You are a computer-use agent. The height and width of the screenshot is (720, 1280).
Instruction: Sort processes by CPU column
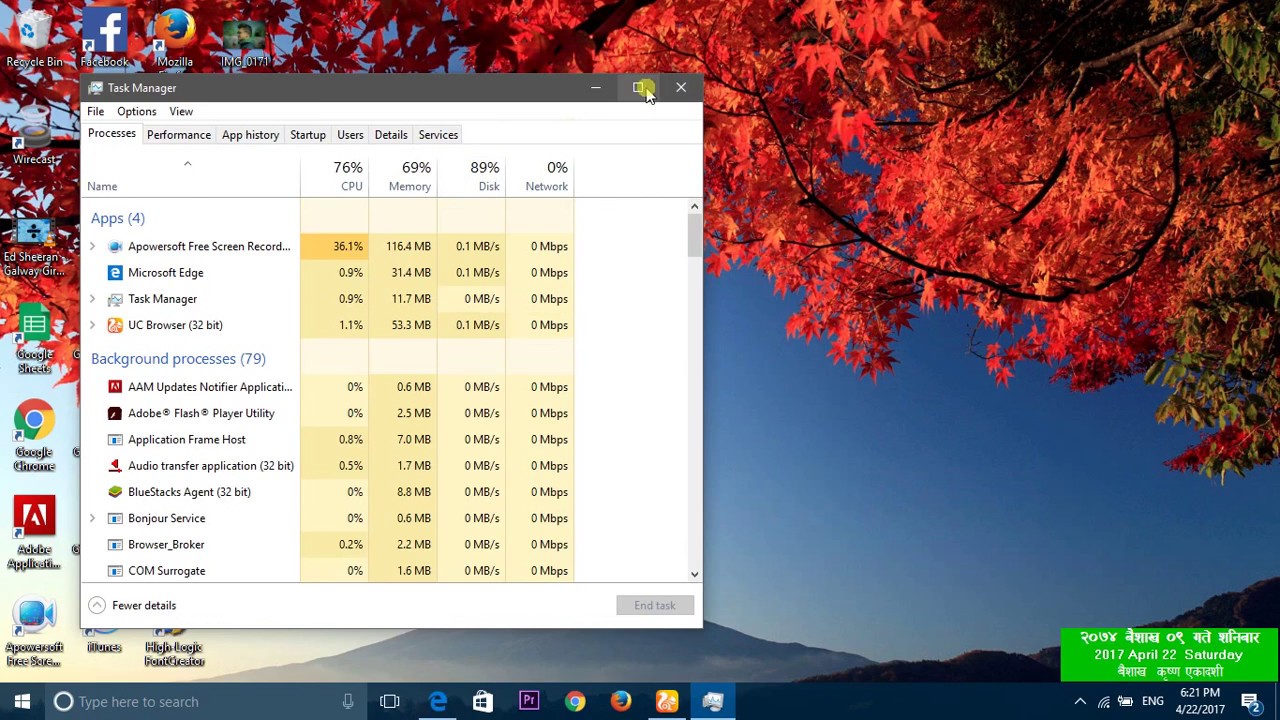coord(334,176)
